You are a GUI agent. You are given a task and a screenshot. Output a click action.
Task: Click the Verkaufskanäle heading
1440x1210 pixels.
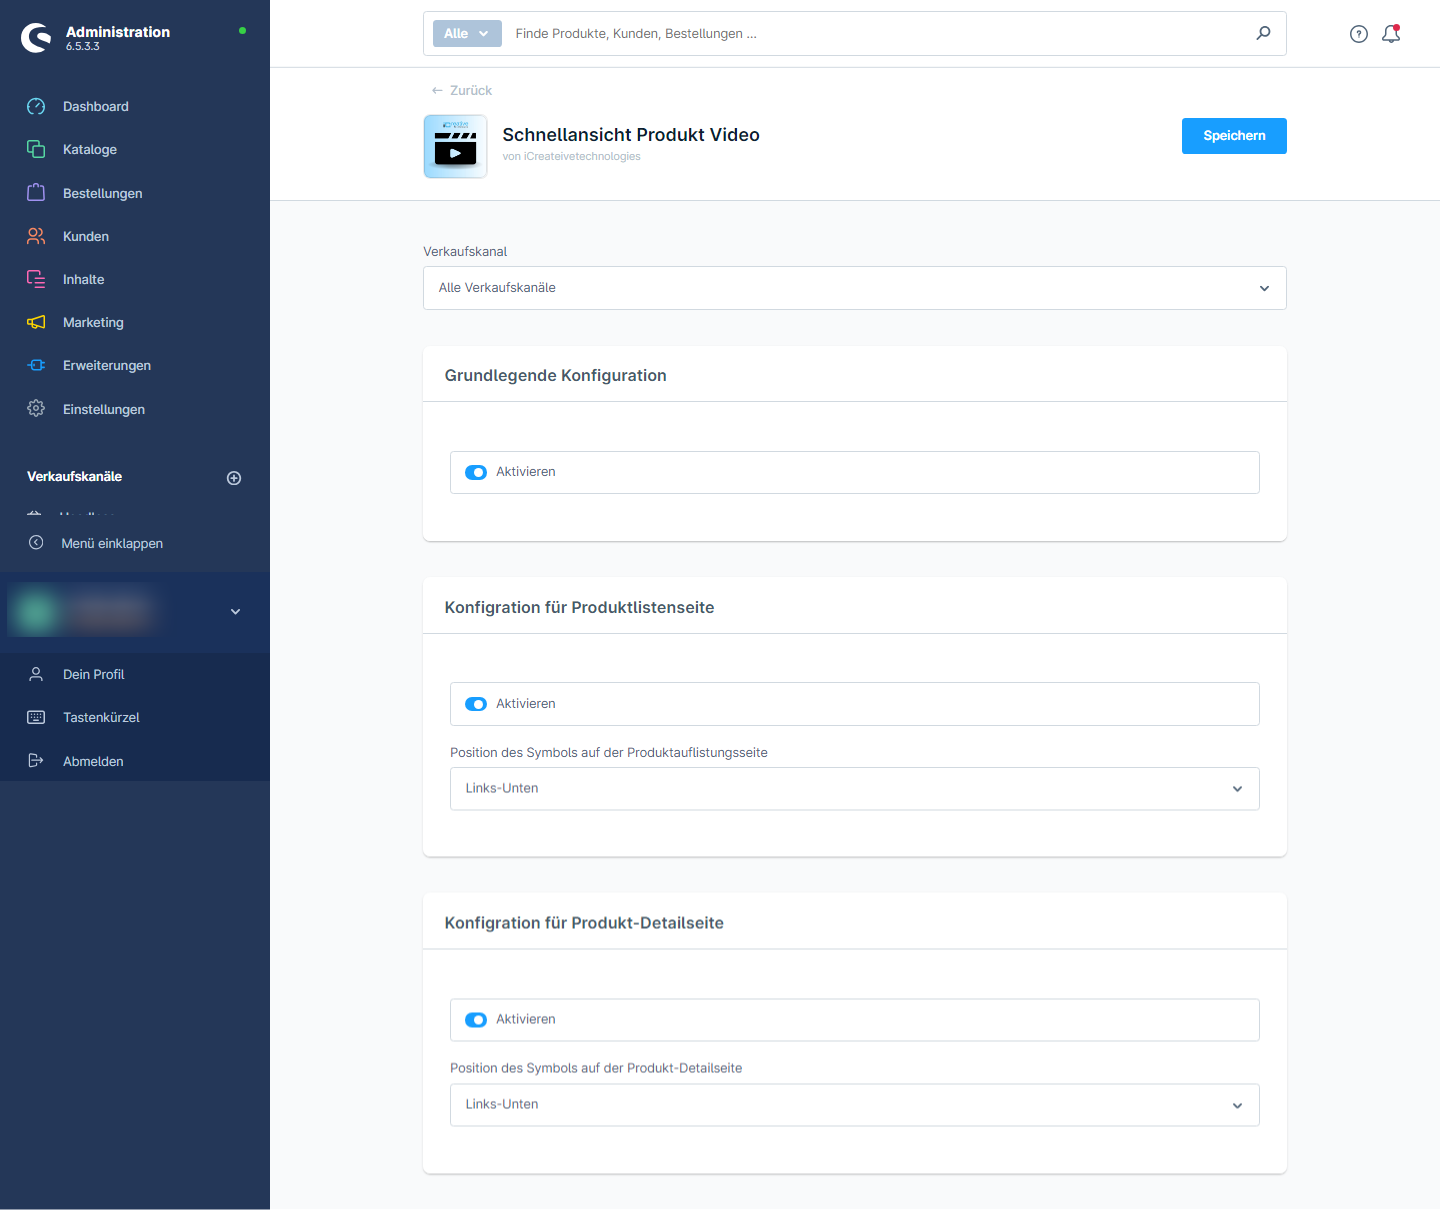pos(74,476)
